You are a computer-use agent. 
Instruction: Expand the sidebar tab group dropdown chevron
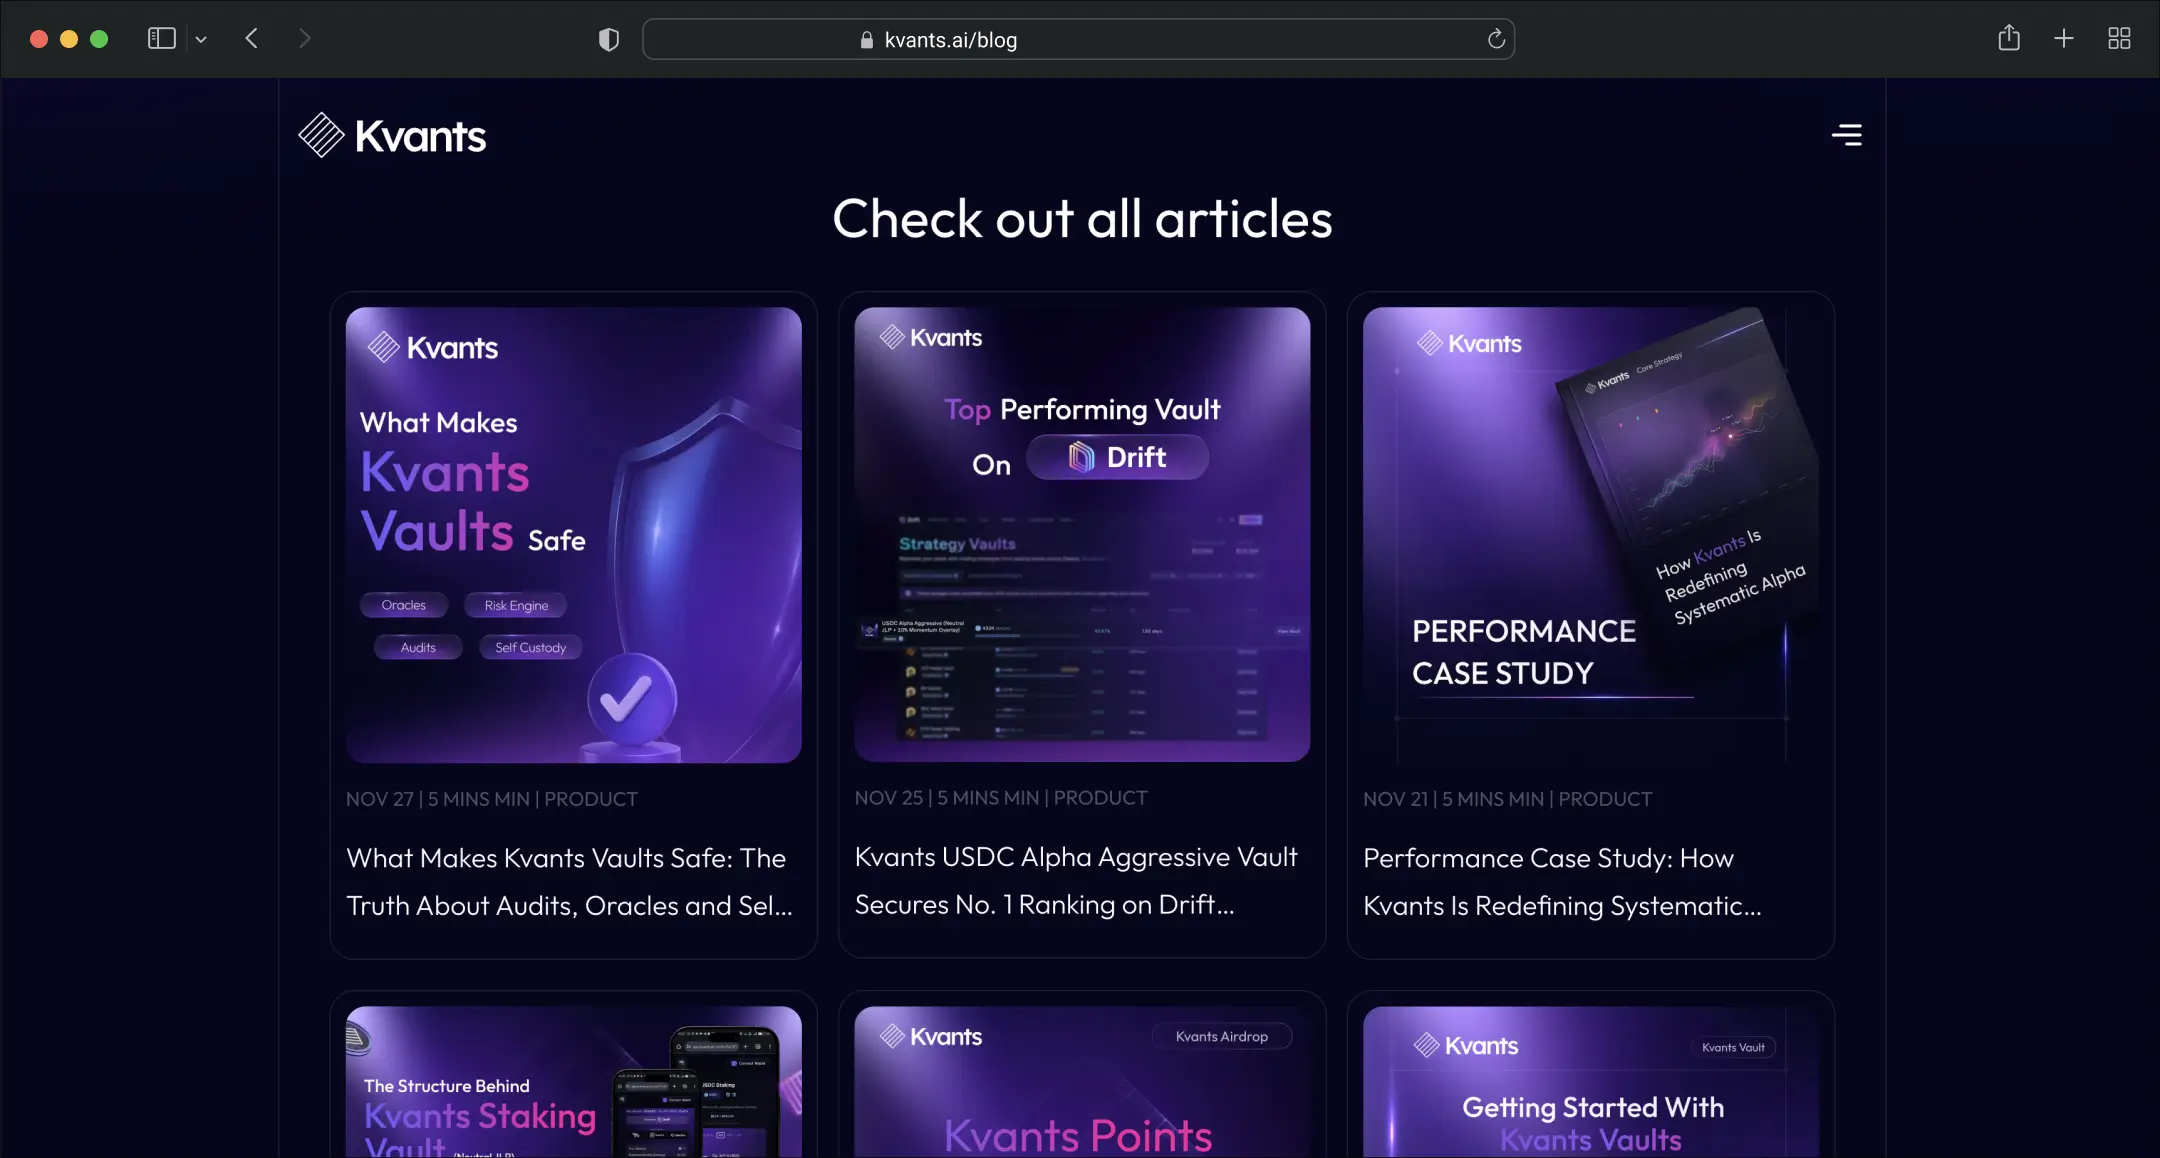pyautogui.click(x=201, y=40)
